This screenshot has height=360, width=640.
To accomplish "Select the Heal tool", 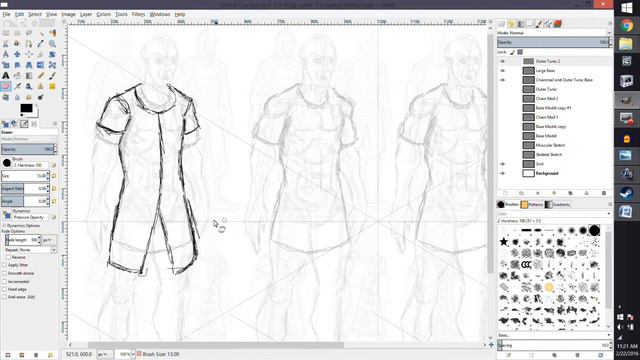I will click(53, 86).
